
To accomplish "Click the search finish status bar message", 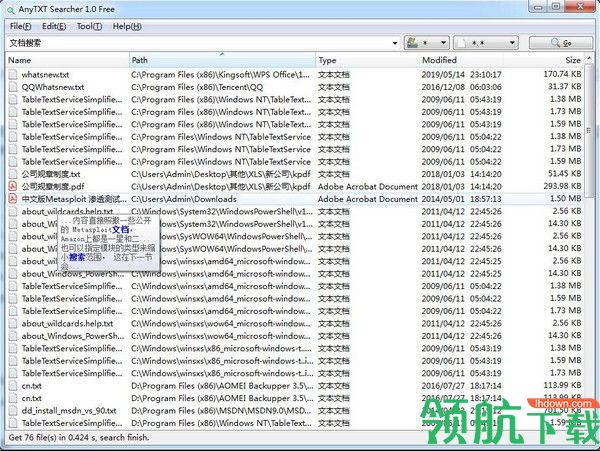I will [x=79, y=437].
